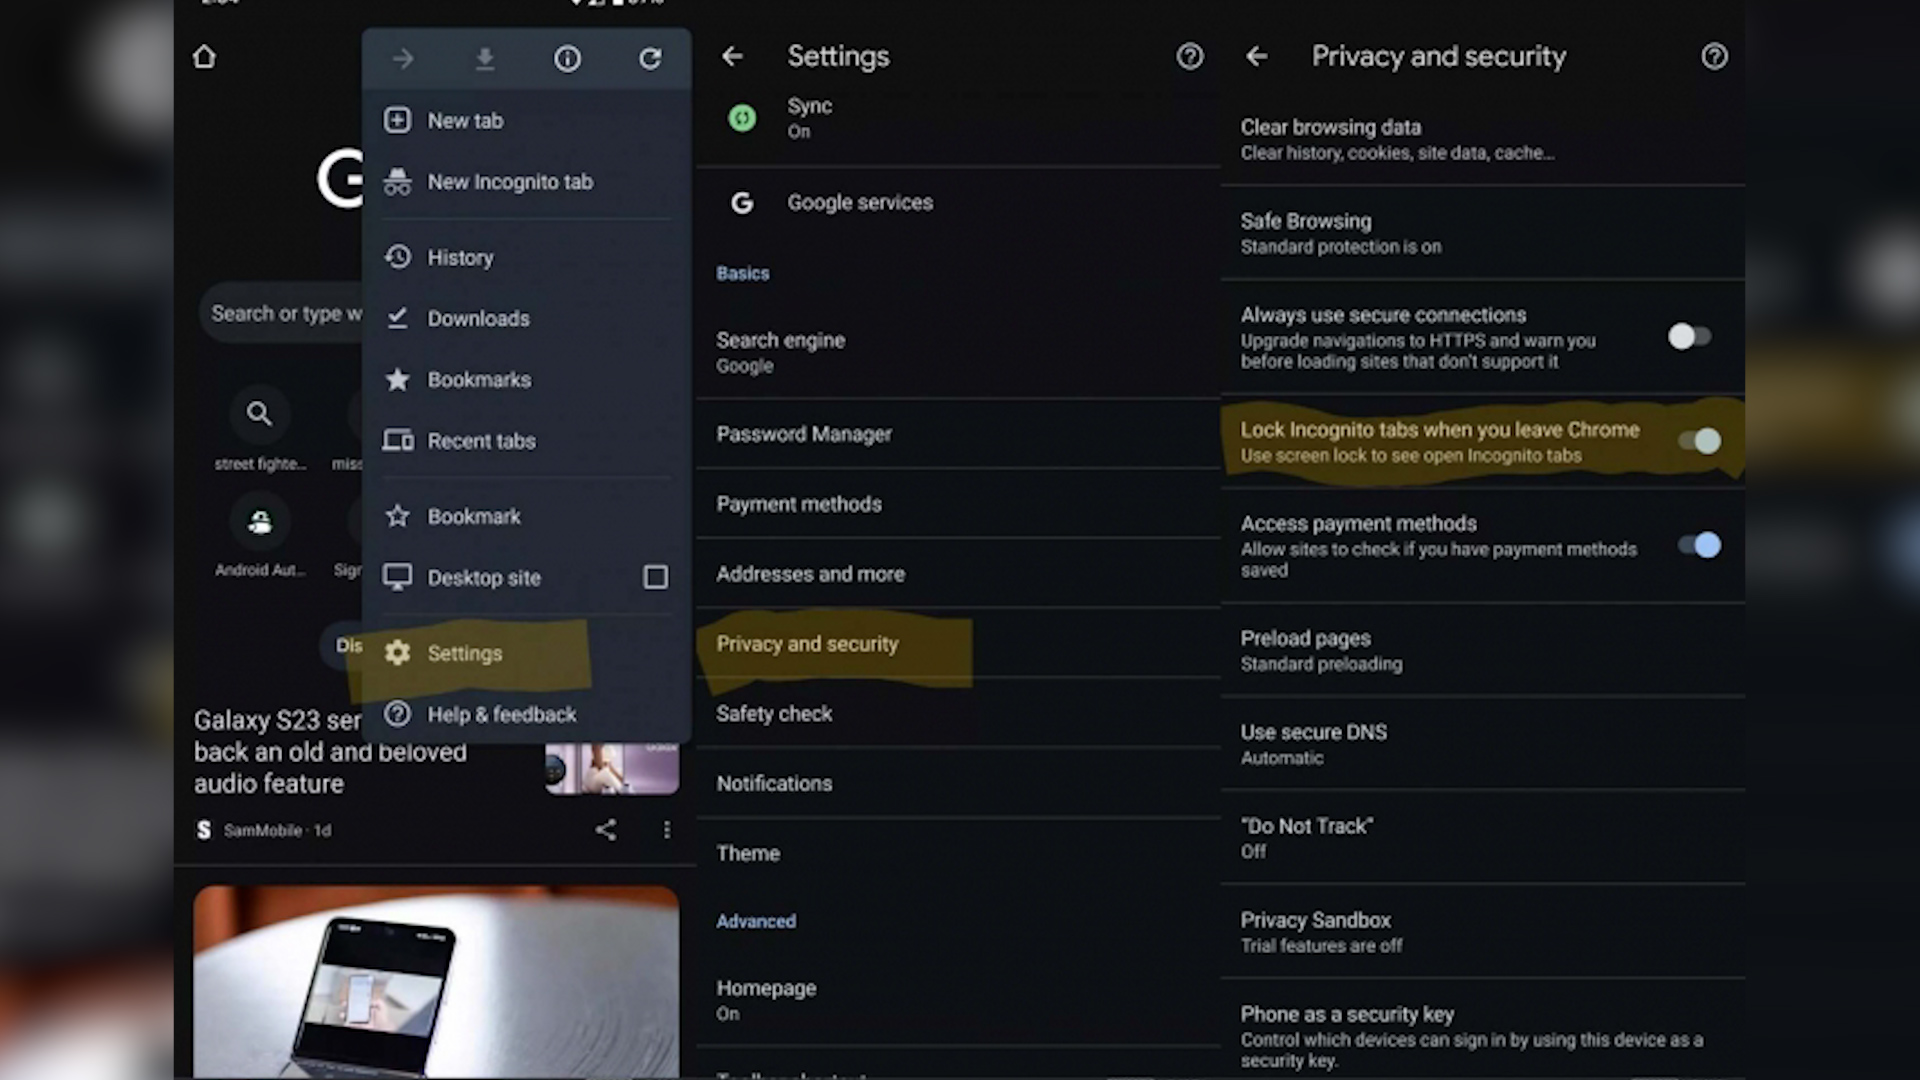This screenshot has width=1920, height=1080.
Task: Tick the Desktop site checkbox
Action: point(656,577)
